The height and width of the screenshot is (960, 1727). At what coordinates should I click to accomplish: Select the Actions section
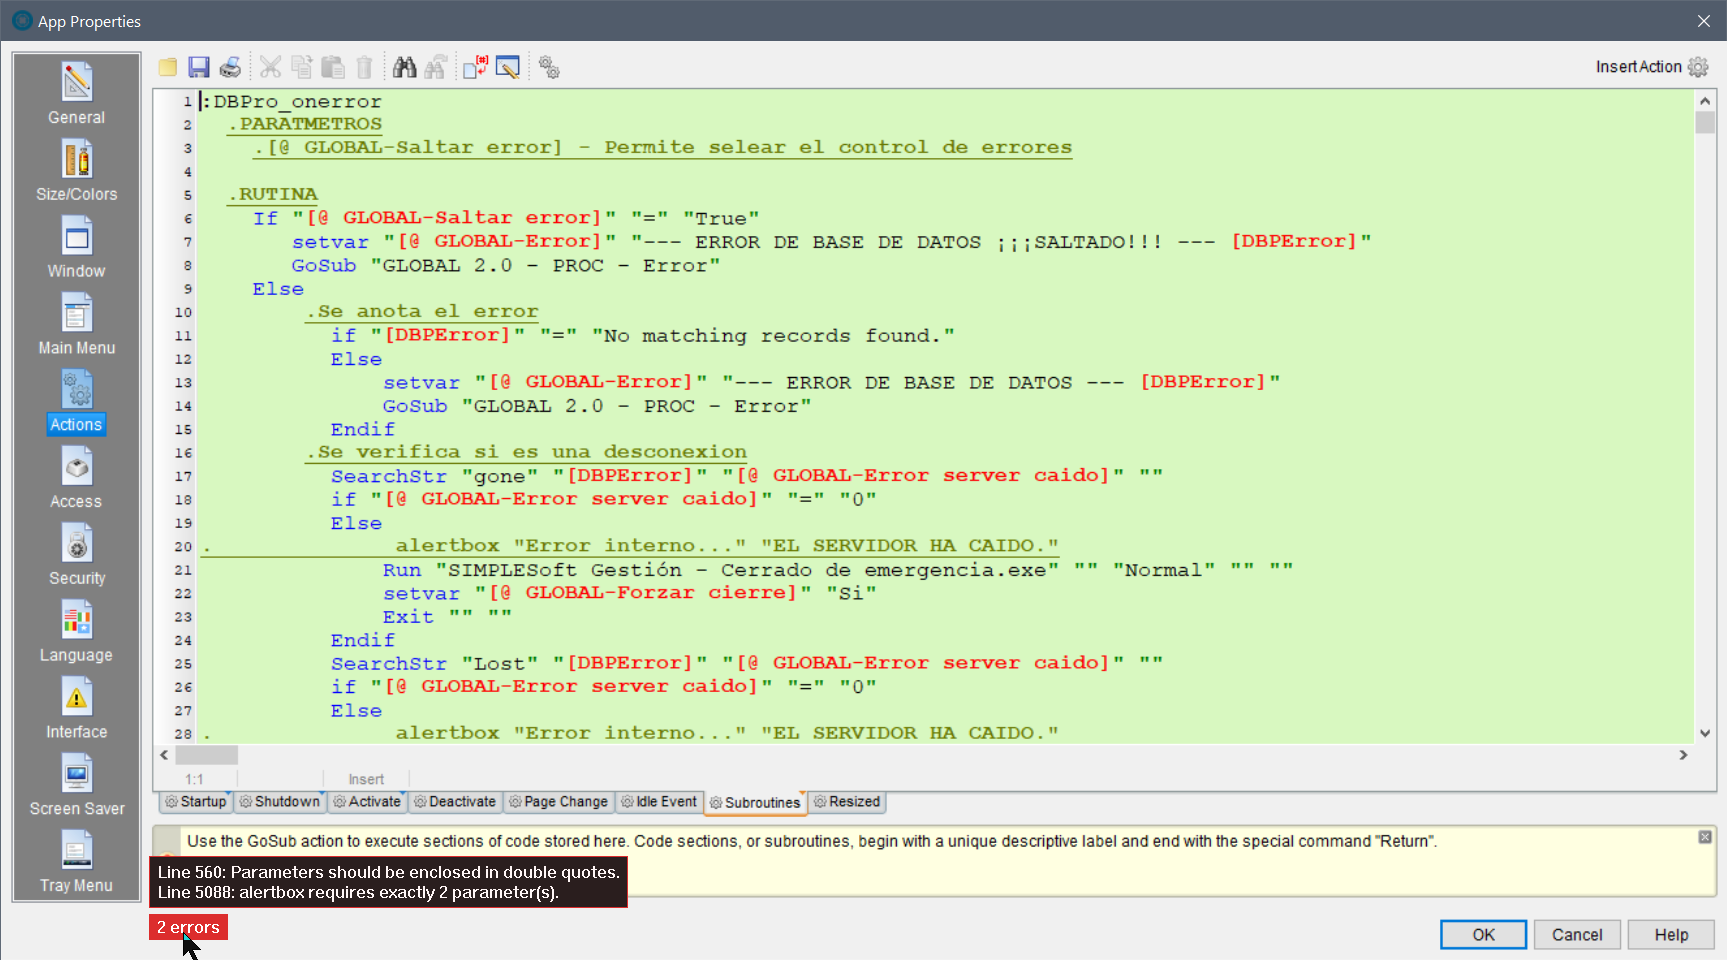[77, 402]
